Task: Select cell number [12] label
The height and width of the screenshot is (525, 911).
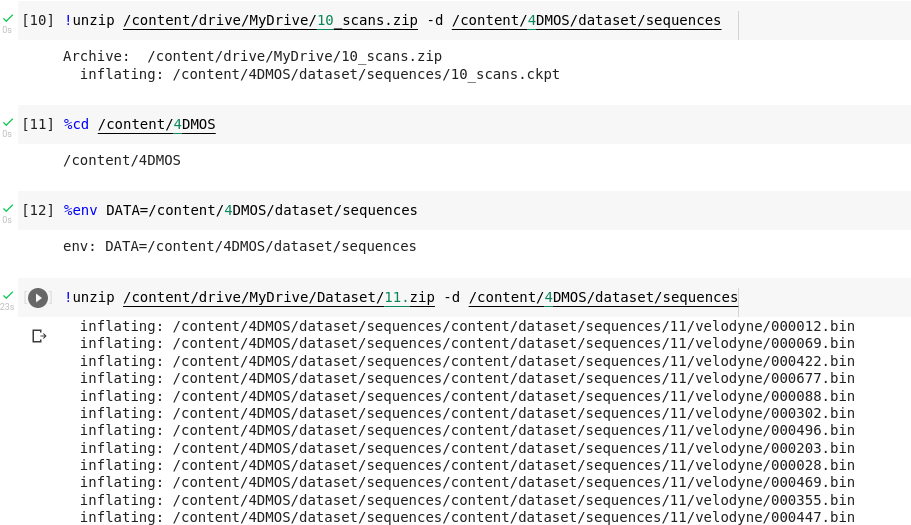Action: pyautogui.click(x=38, y=210)
